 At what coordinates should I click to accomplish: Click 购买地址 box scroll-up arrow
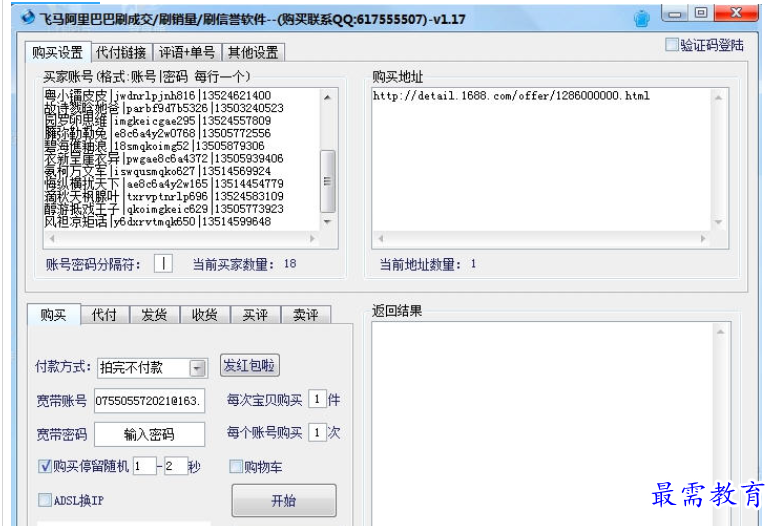pos(719,98)
